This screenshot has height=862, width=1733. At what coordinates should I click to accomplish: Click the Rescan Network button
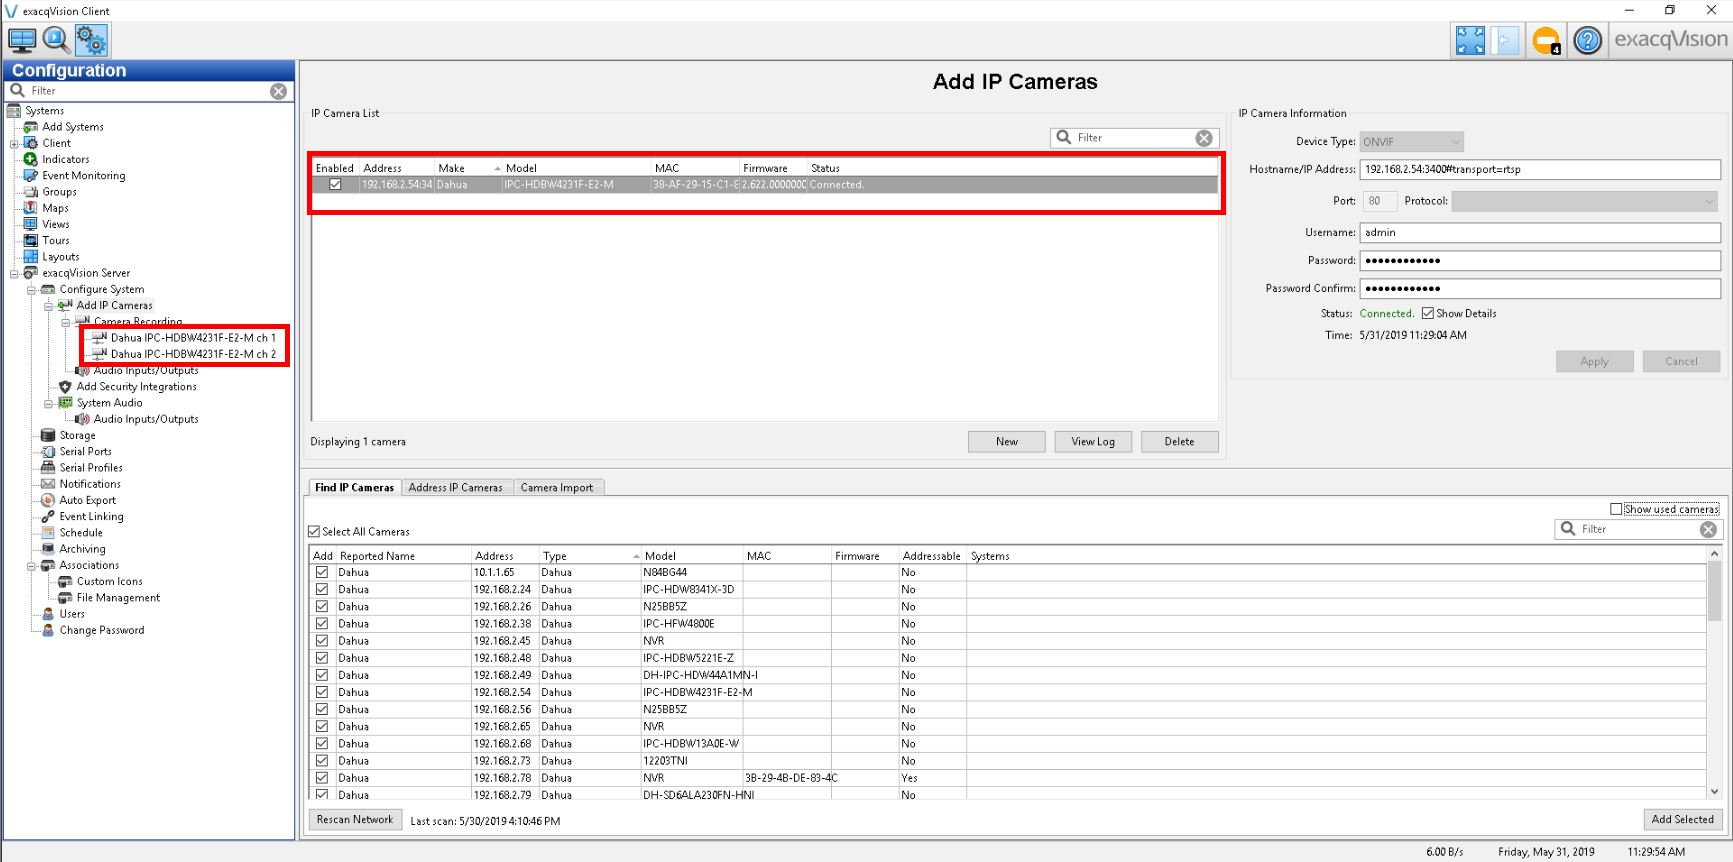(355, 820)
